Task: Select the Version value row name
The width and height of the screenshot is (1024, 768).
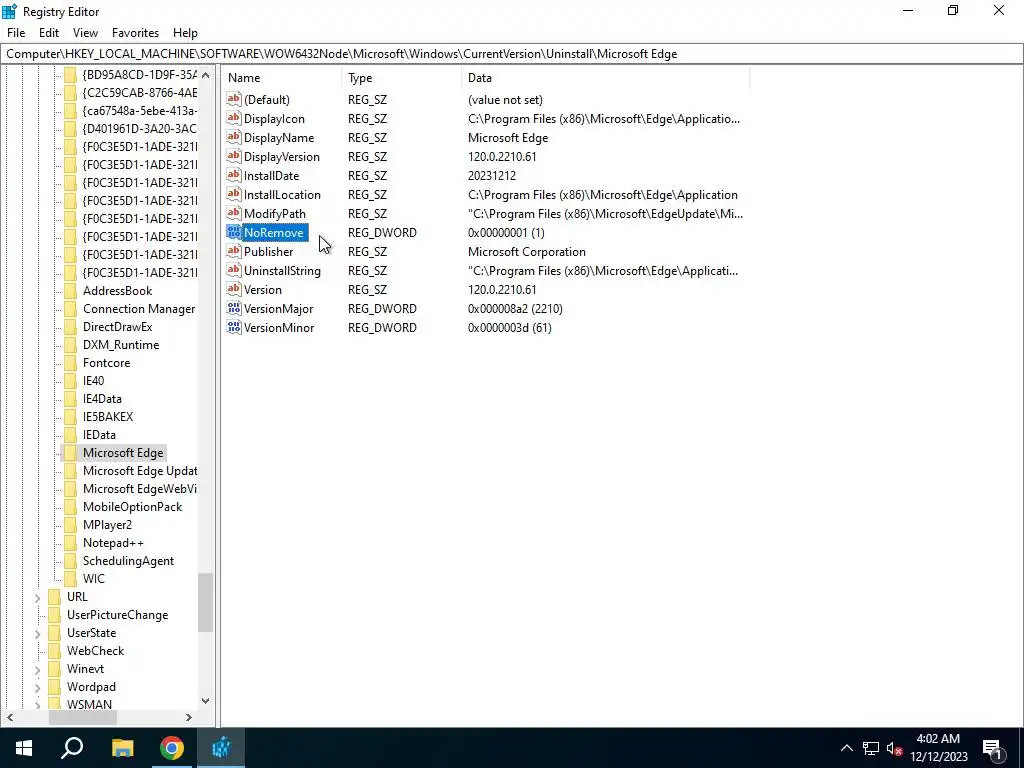Action: click(263, 289)
